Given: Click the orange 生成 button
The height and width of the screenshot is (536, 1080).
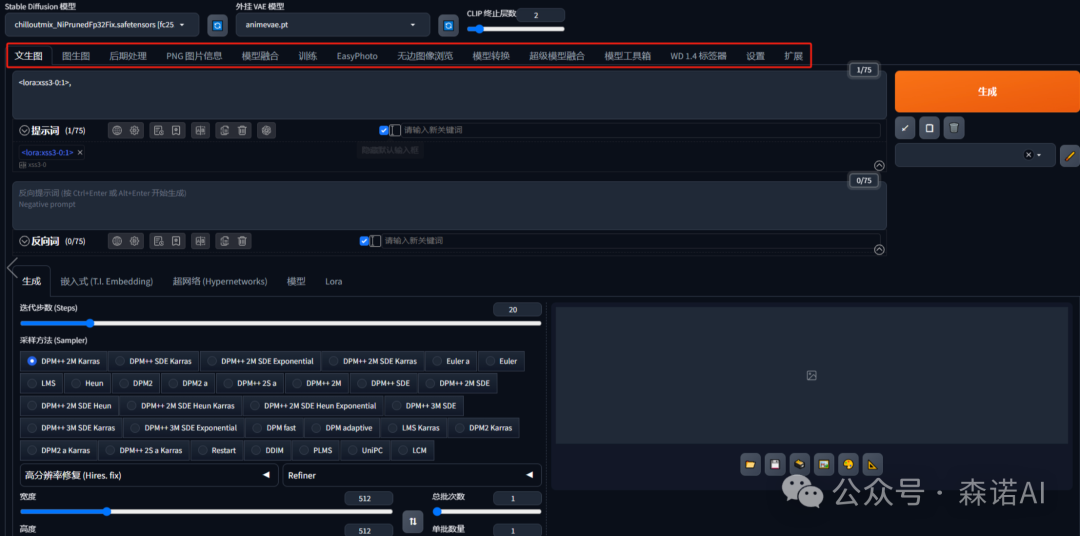Looking at the screenshot, I should tap(987, 92).
